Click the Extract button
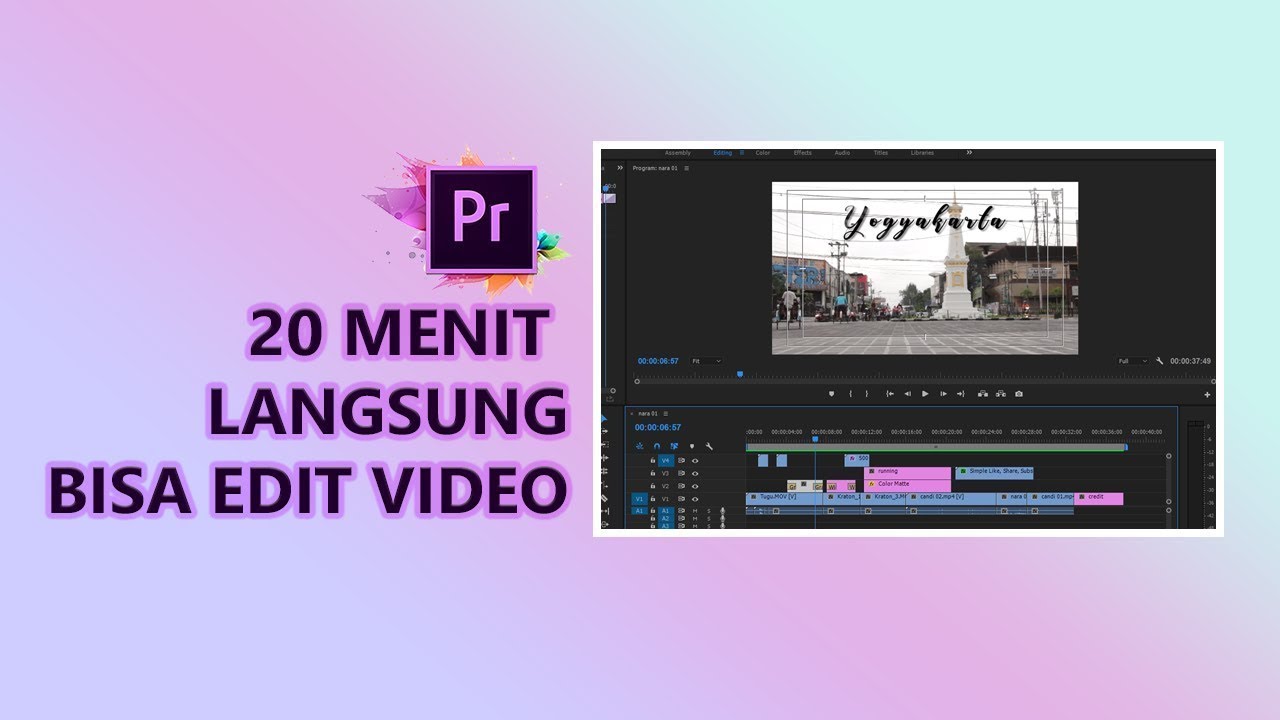Image resolution: width=1280 pixels, height=720 pixels. 1000,394
